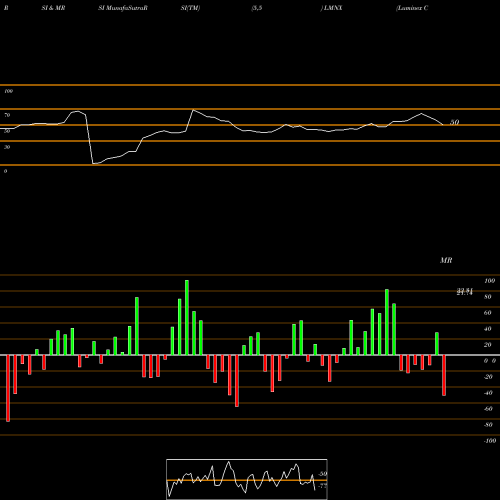This screenshot has width=500, height=500.
Task: Click the 'MR' panel title
Action: coord(446,260)
